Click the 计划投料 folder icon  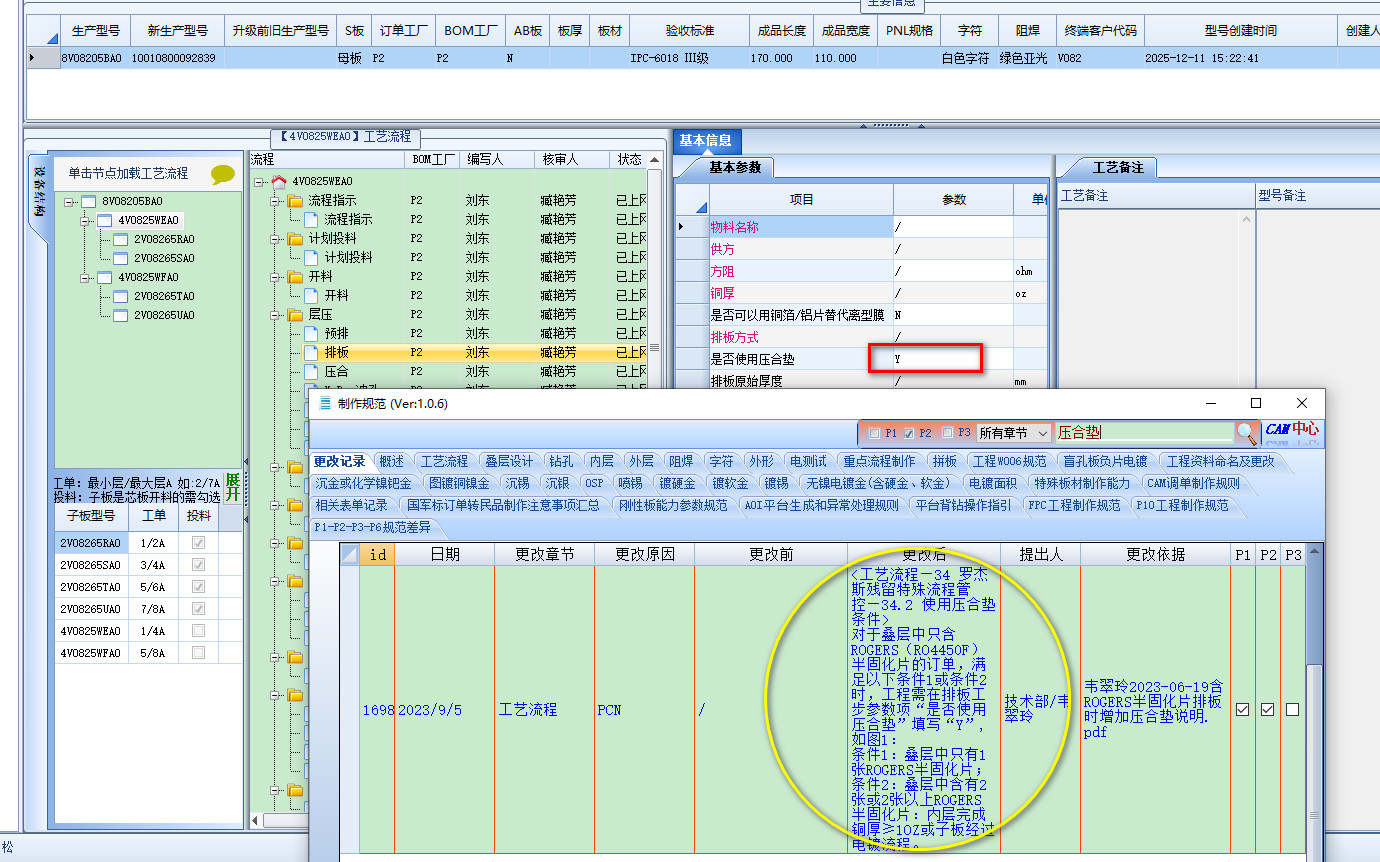point(295,238)
